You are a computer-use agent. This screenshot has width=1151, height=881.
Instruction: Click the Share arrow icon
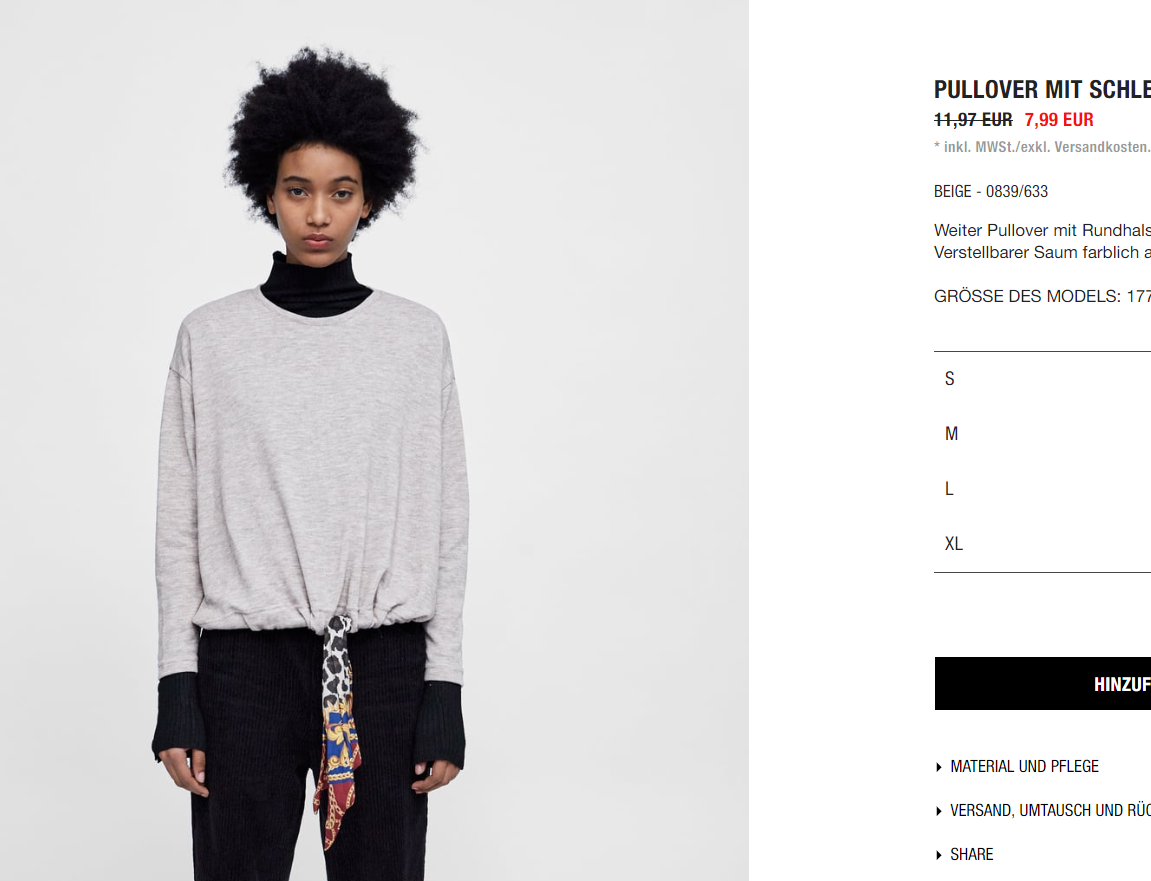pos(939,855)
